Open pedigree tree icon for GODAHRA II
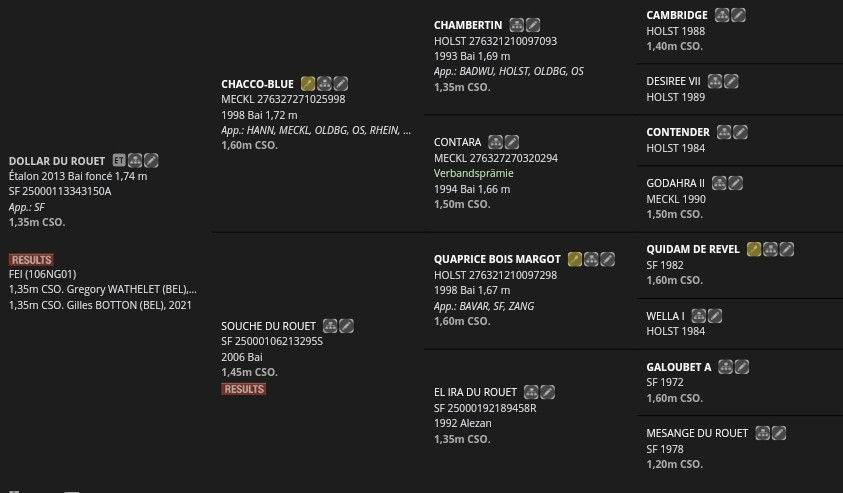 click(x=719, y=183)
